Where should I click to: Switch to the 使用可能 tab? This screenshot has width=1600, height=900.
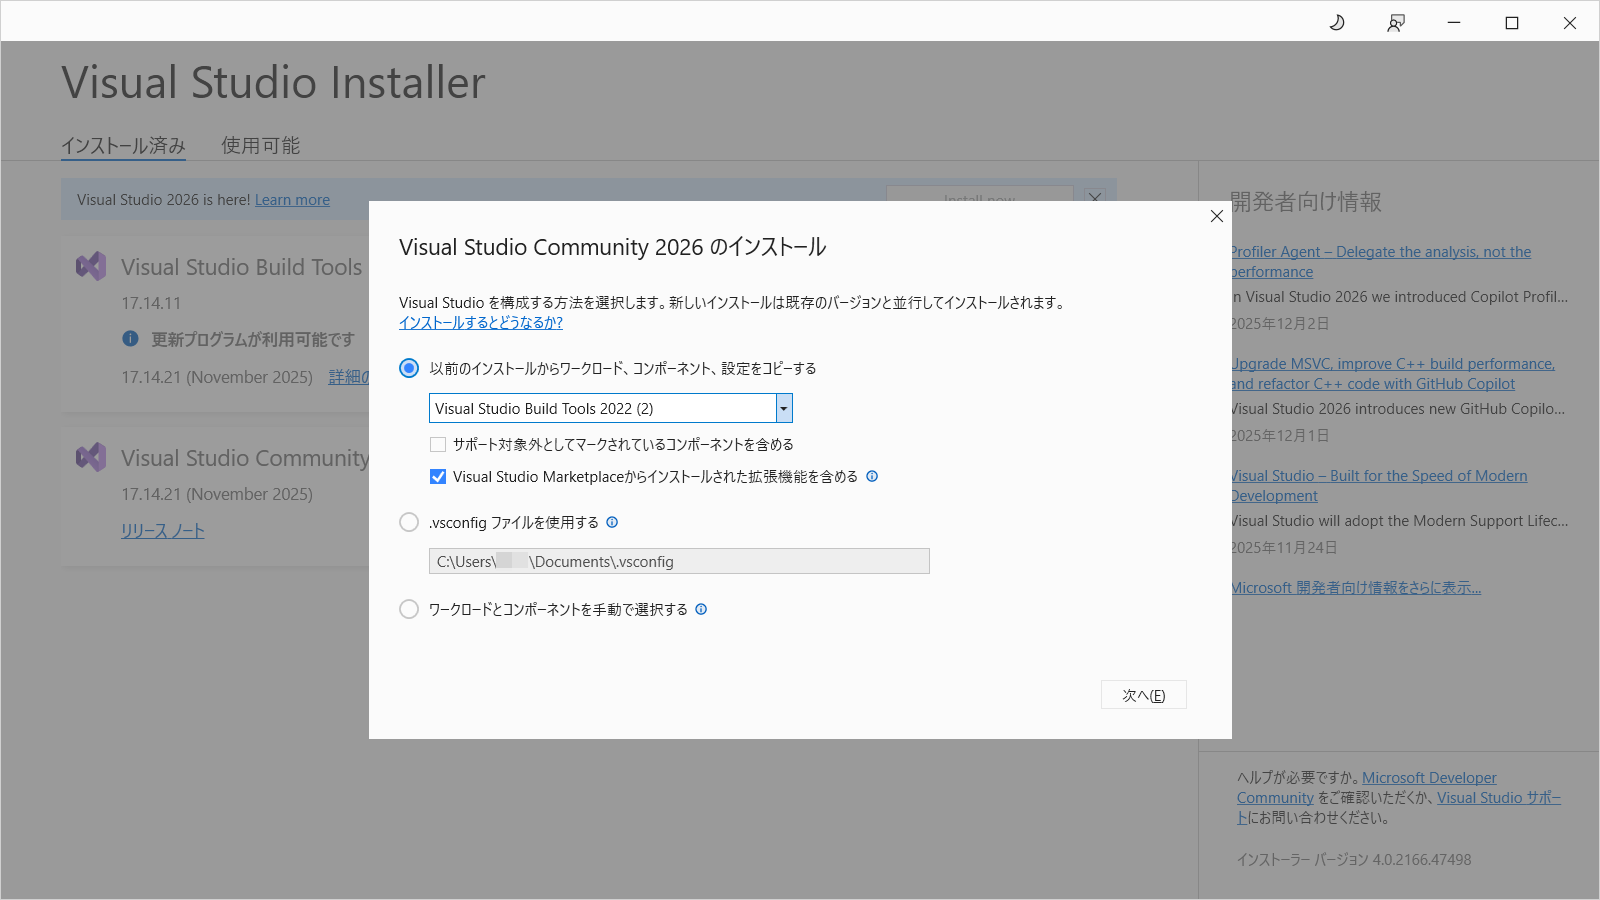(260, 145)
